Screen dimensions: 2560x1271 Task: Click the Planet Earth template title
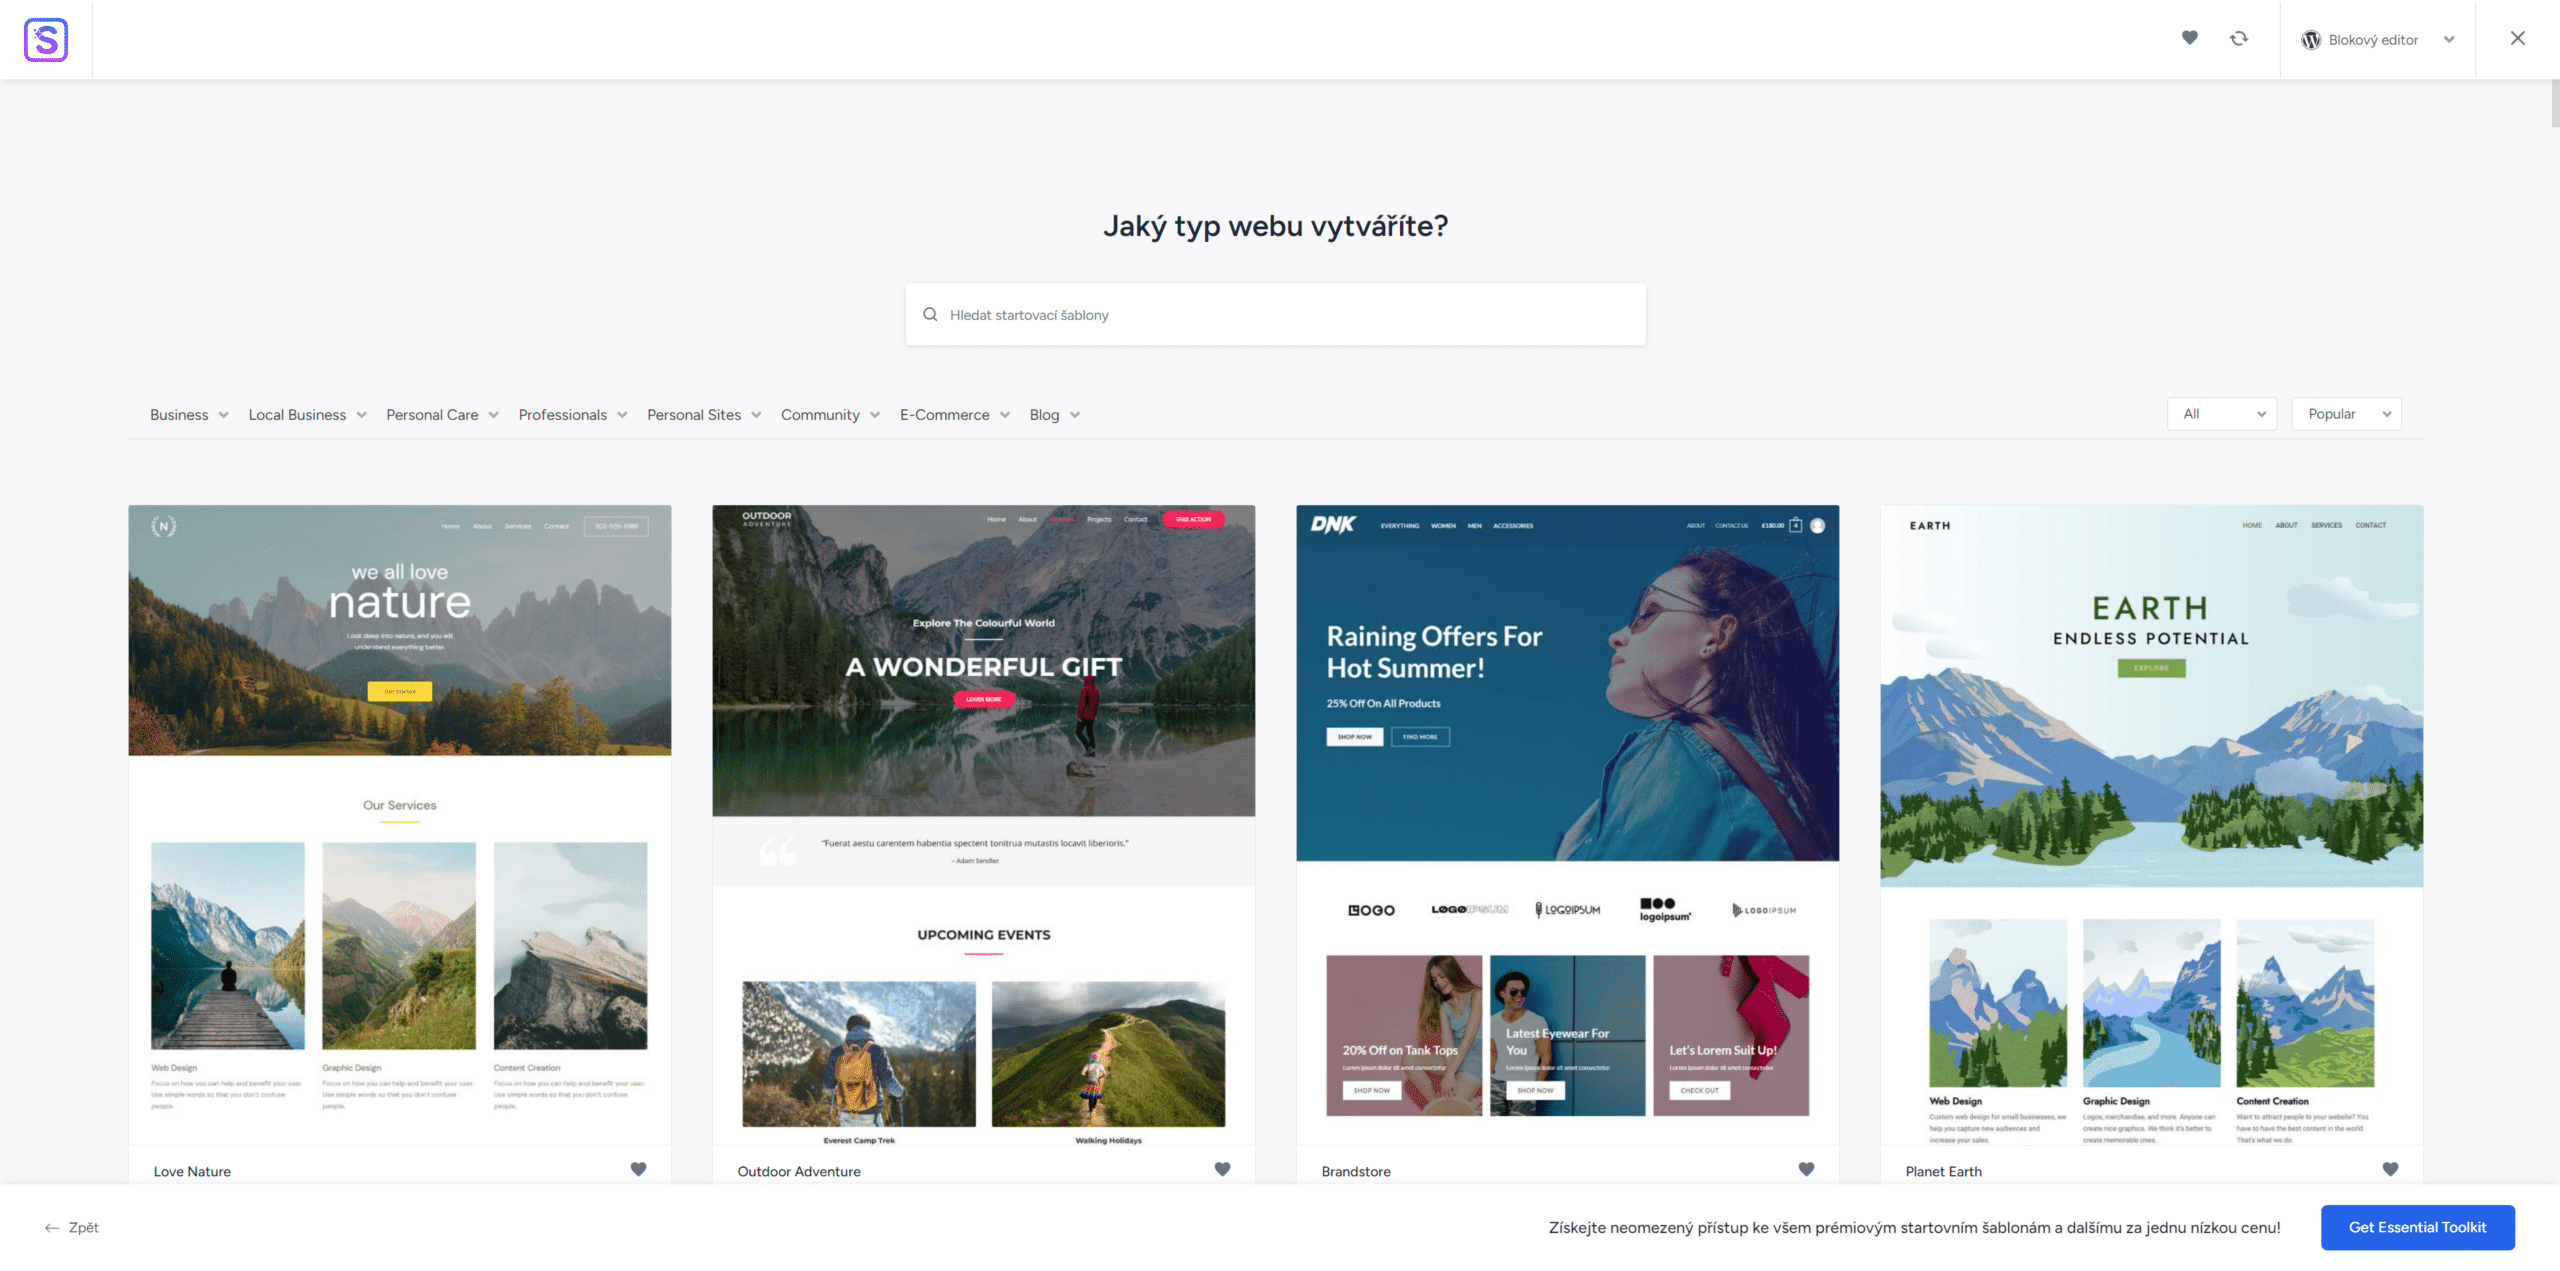click(x=1944, y=1171)
